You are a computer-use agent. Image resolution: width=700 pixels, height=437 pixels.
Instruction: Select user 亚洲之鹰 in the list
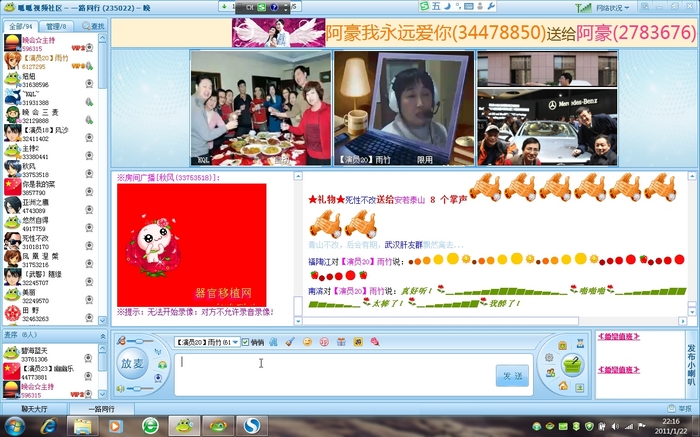(50, 206)
